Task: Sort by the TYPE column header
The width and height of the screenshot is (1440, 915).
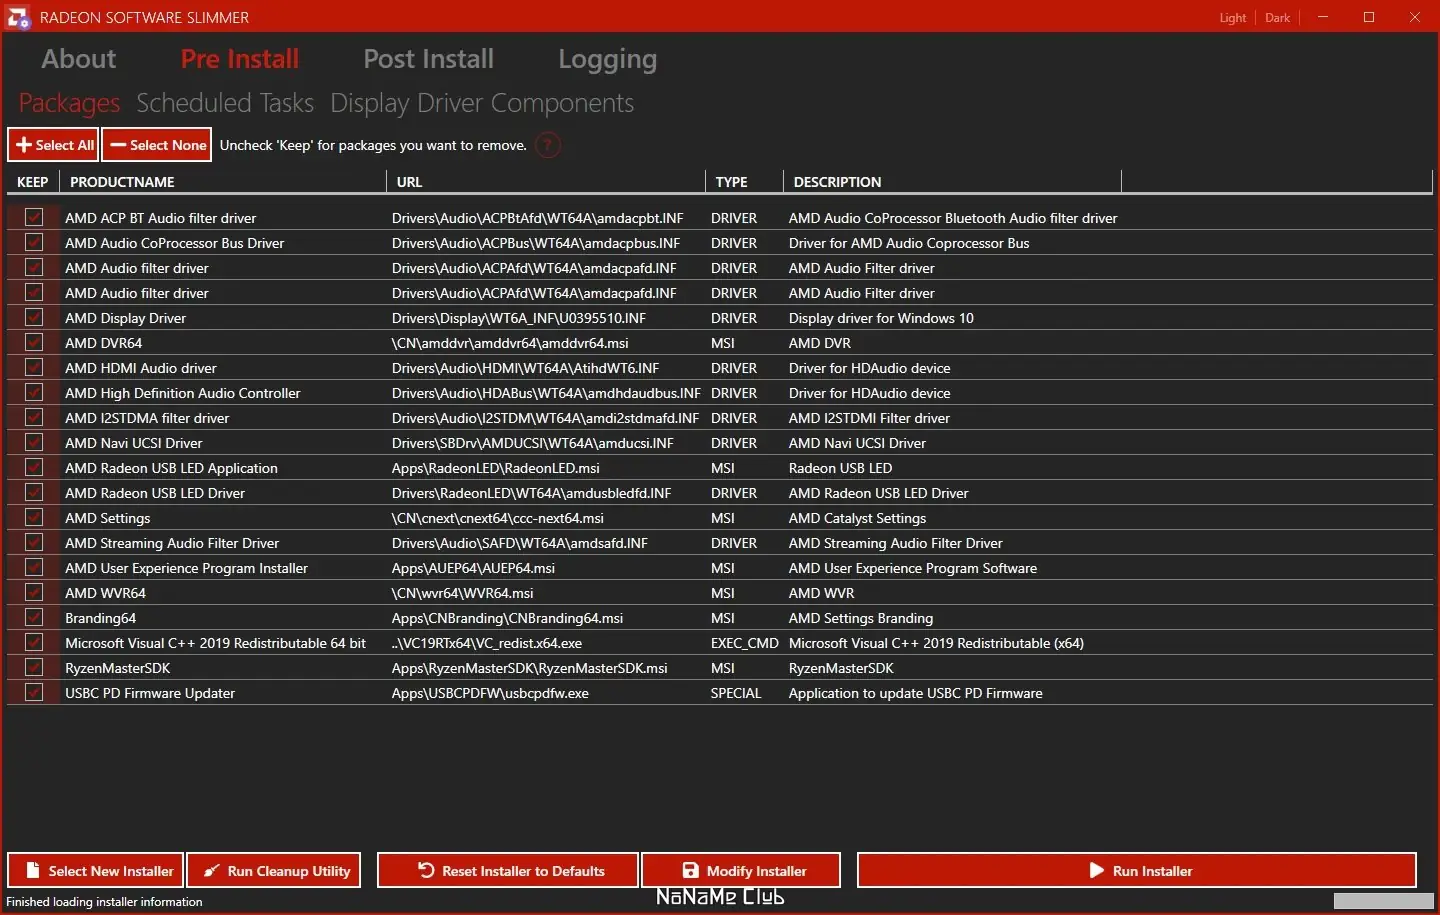Action: click(x=744, y=182)
